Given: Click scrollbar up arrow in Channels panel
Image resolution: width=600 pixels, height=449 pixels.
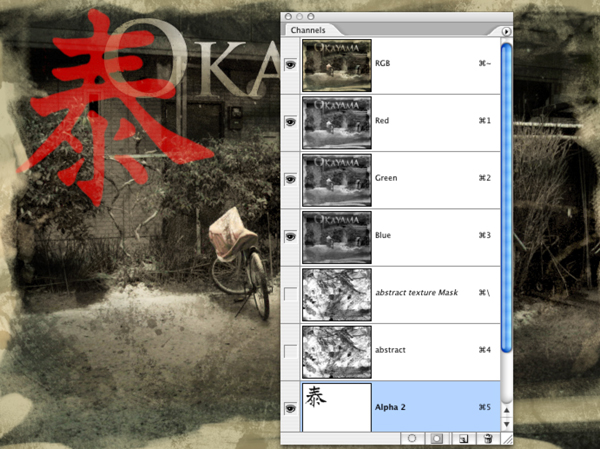Looking at the screenshot, I should click(x=506, y=410).
